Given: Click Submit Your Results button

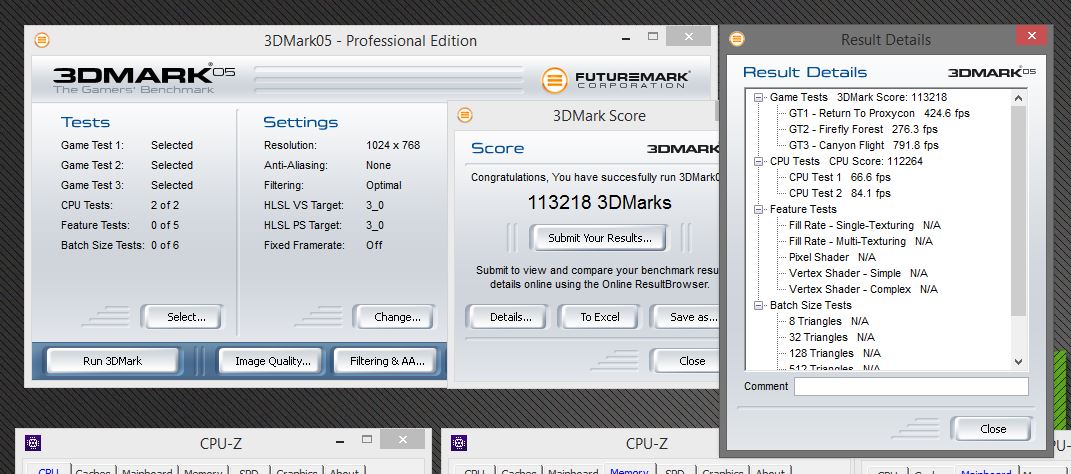Looking at the screenshot, I should coord(599,238).
